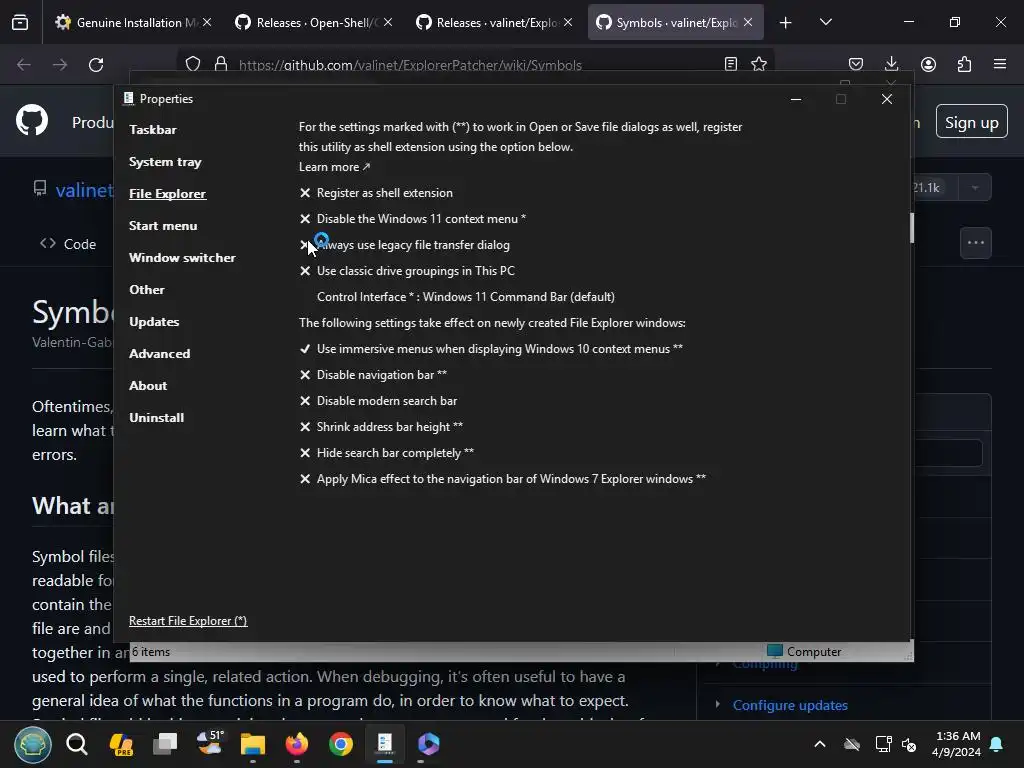Open Firefox from the taskbar
The image size is (1024, 768).
(297, 744)
